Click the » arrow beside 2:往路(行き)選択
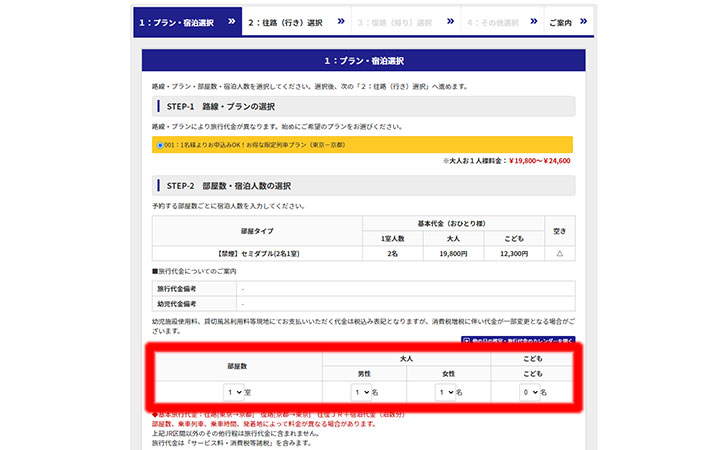Viewport: 728px width, 450px height. [x=341, y=21]
